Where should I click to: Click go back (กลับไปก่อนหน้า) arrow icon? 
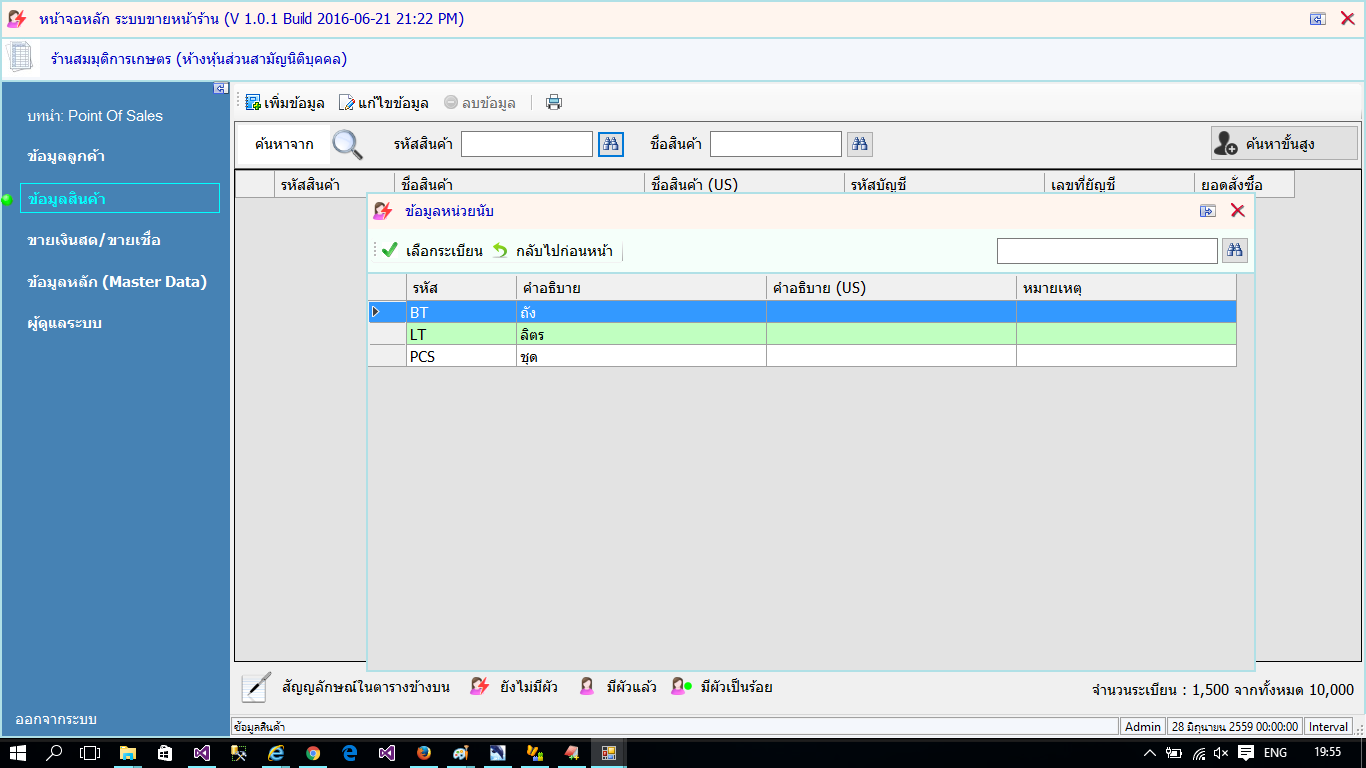[500, 251]
